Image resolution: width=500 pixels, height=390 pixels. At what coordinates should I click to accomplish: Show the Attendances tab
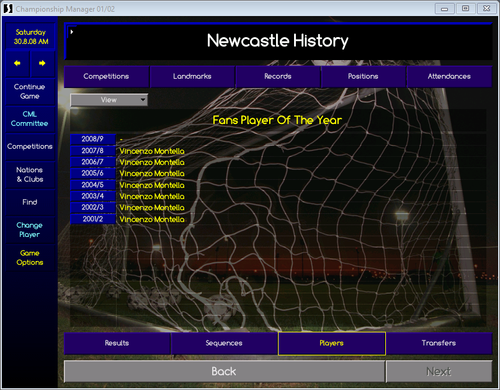(x=449, y=76)
